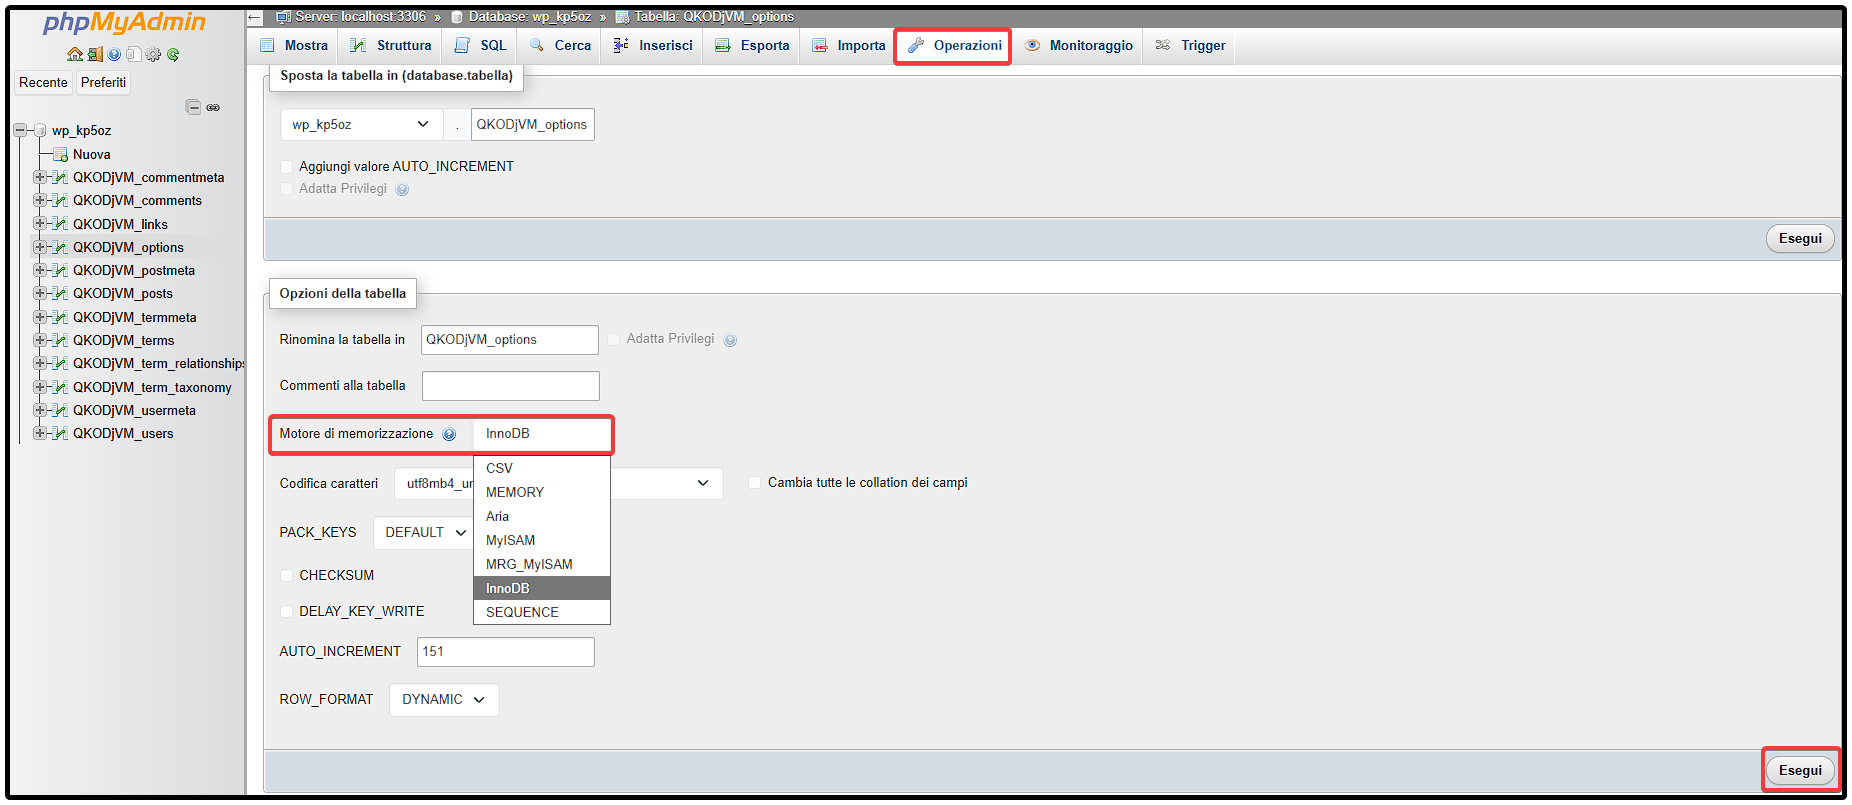Image resolution: width=1852 pixels, height=805 pixels.
Task: Reload navigation panel green refresh icon
Action: (173, 54)
